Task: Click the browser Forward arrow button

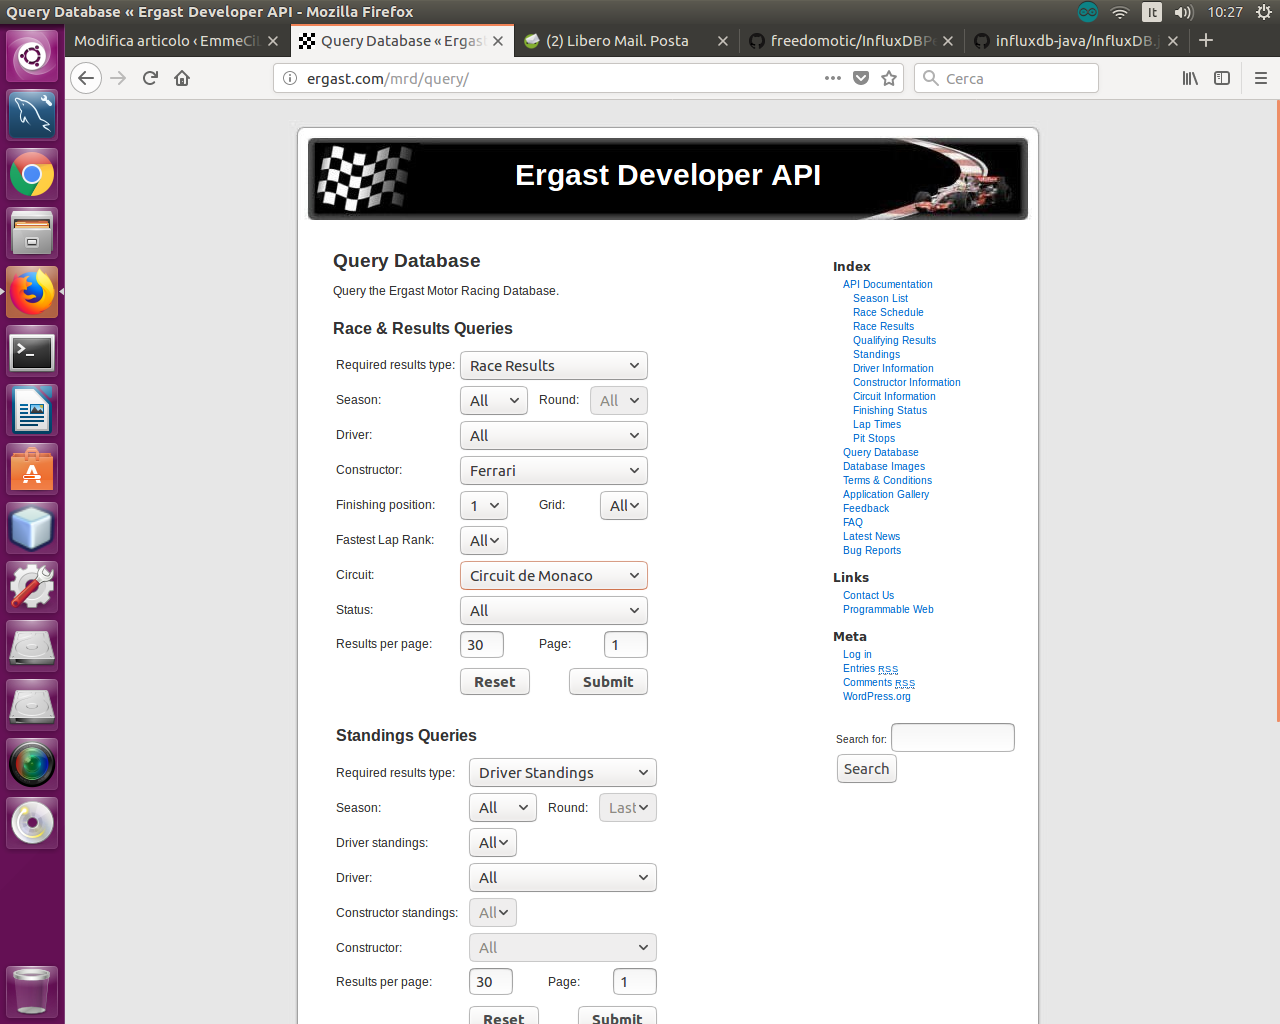Action: pyautogui.click(x=118, y=78)
